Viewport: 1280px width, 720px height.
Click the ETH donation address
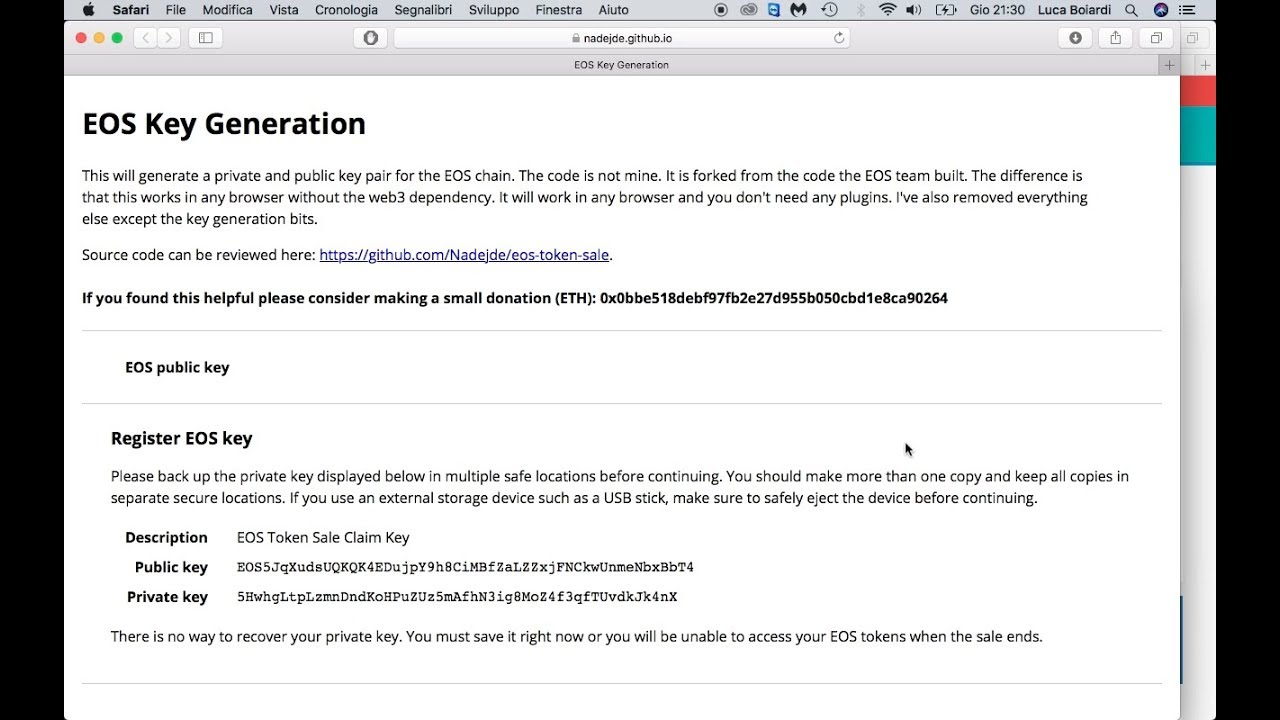point(774,298)
